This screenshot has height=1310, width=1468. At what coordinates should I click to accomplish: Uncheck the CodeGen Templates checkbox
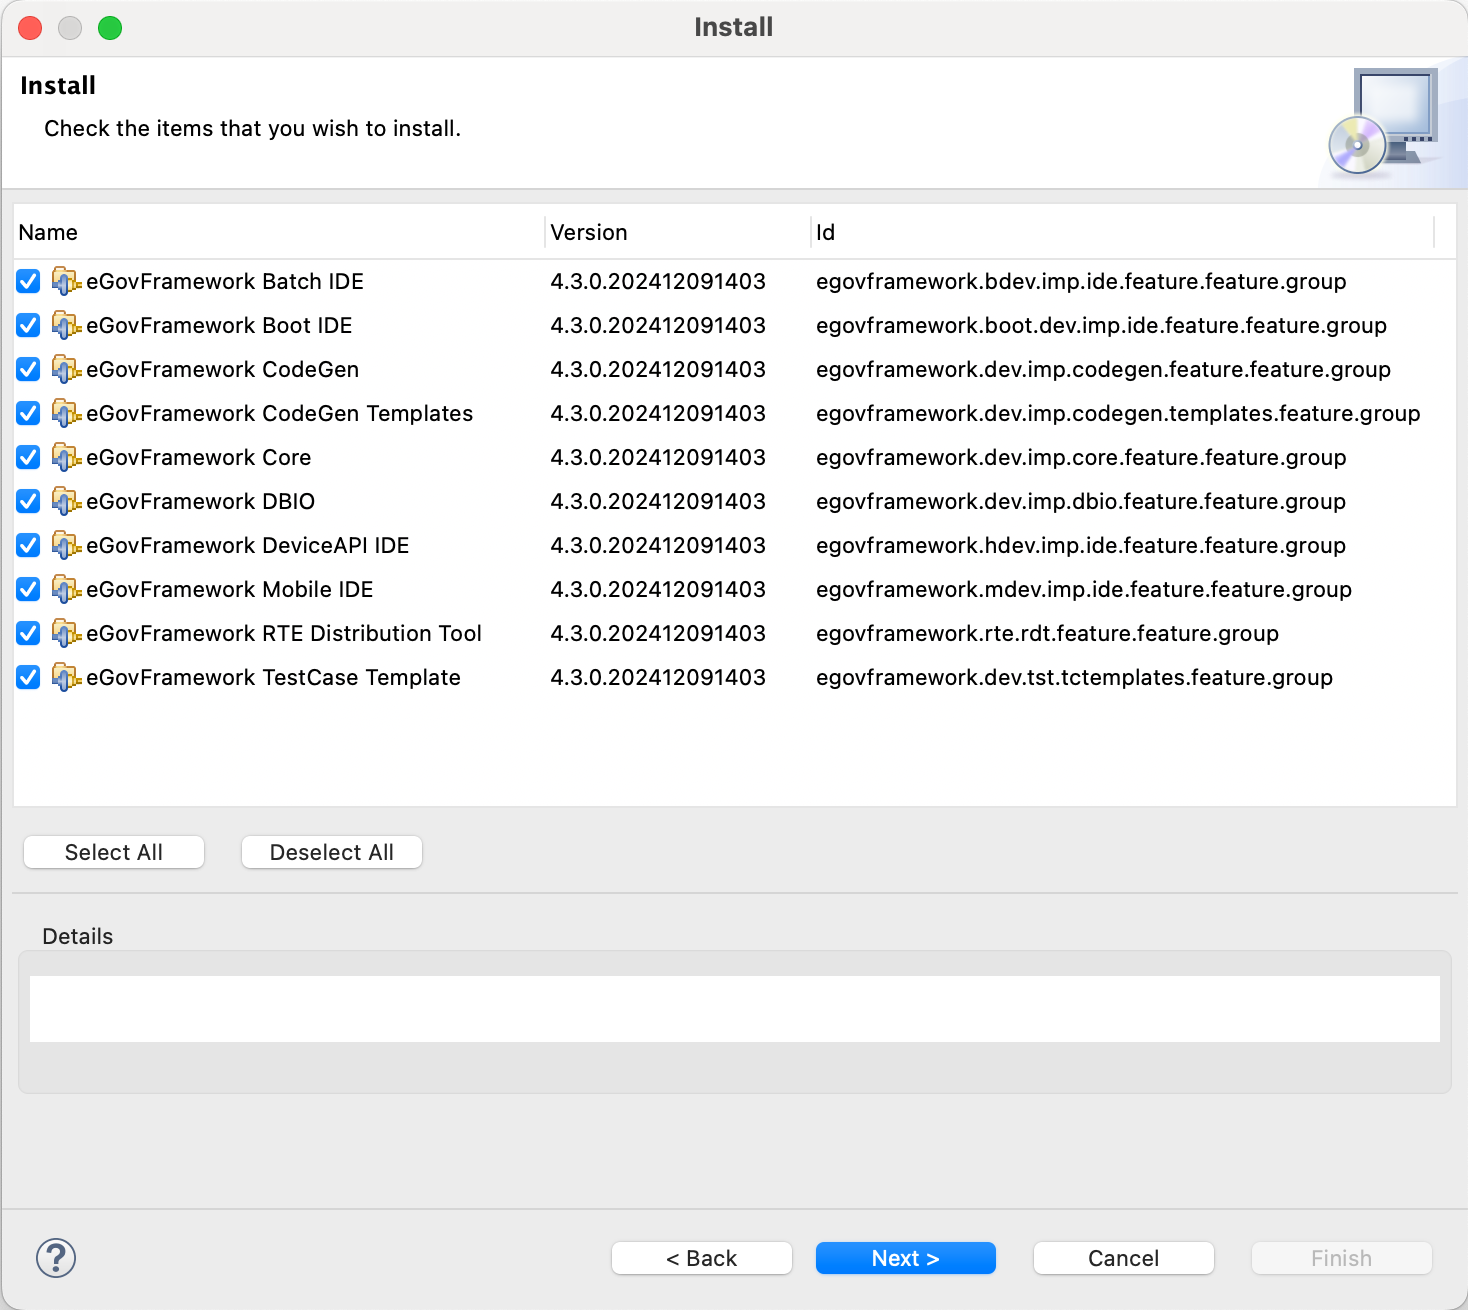click(28, 414)
